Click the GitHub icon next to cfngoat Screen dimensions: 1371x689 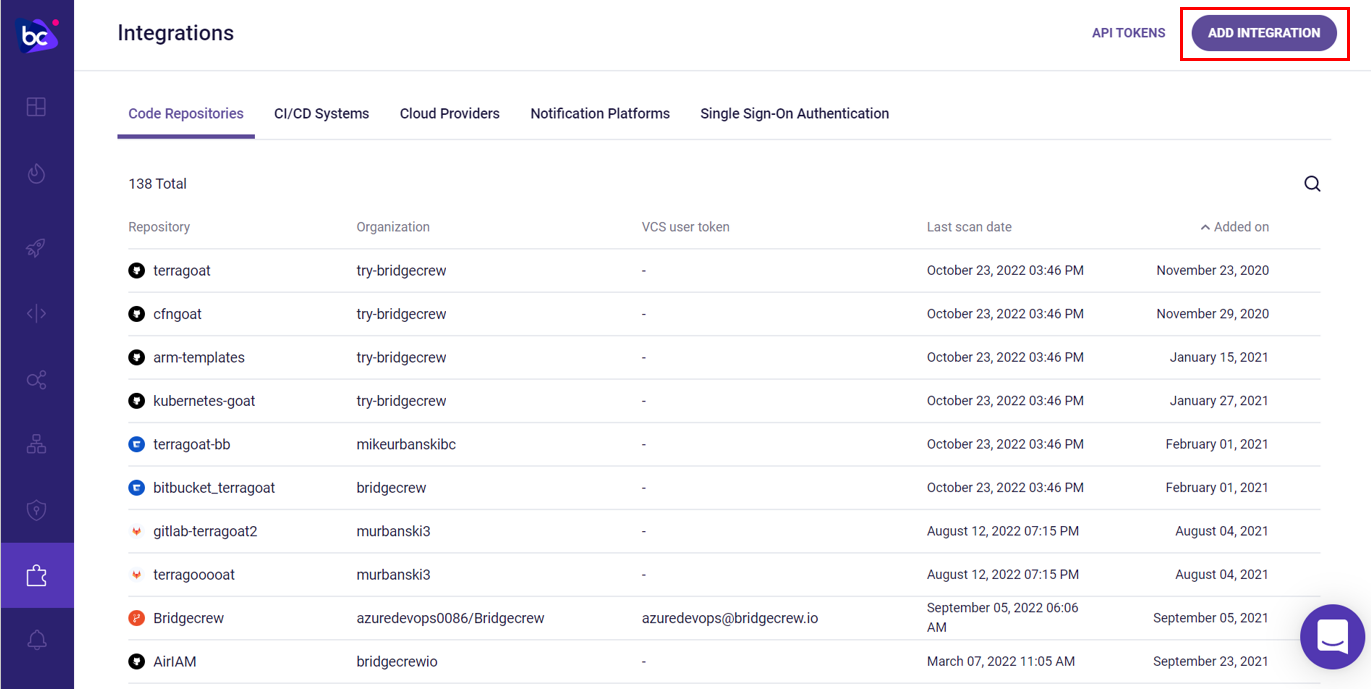click(x=137, y=314)
